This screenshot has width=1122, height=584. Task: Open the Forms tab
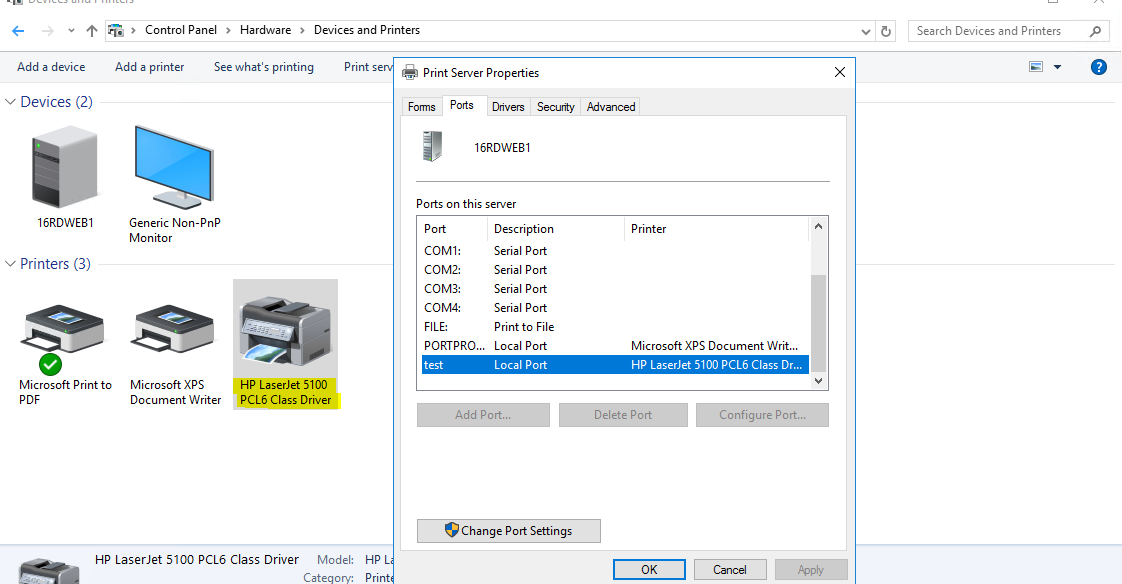(421, 106)
